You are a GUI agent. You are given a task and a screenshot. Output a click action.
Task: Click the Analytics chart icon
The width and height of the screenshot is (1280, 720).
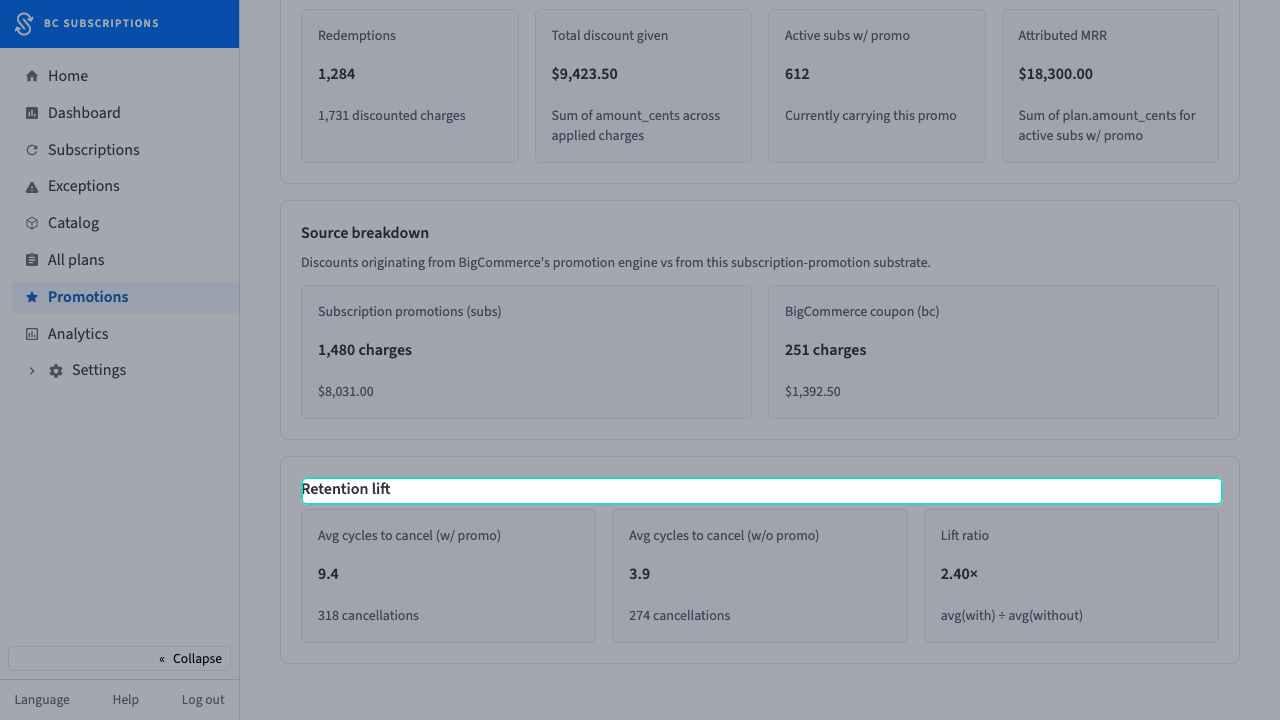coord(32,334)
